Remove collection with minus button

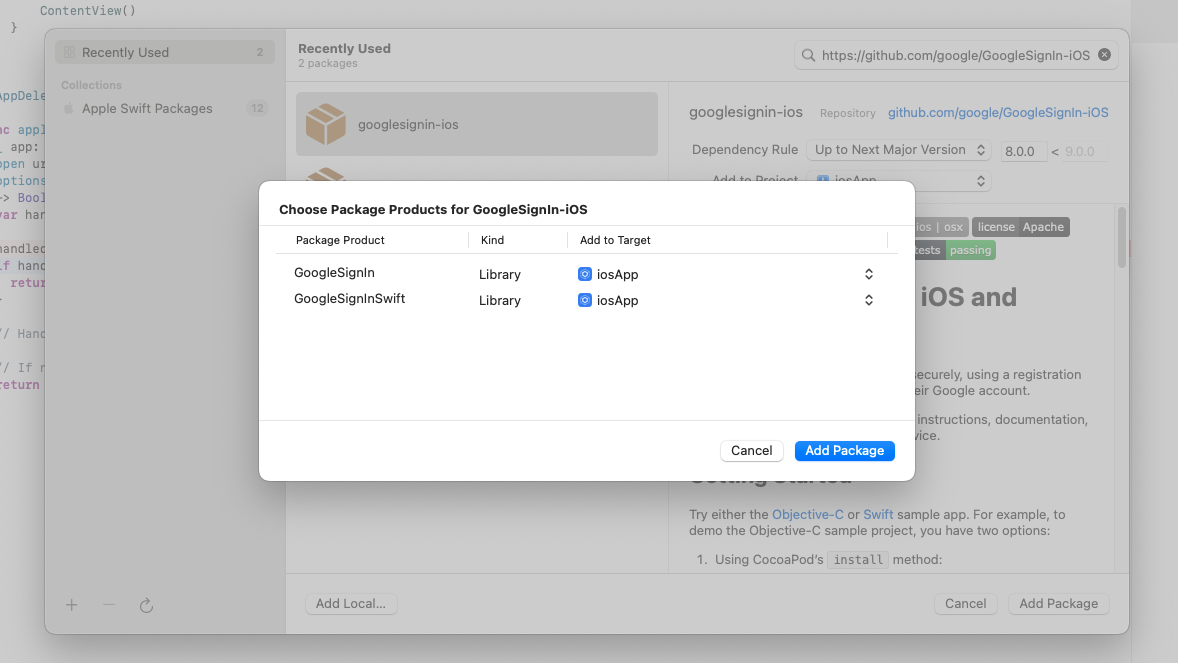click(x=109, y=604)
